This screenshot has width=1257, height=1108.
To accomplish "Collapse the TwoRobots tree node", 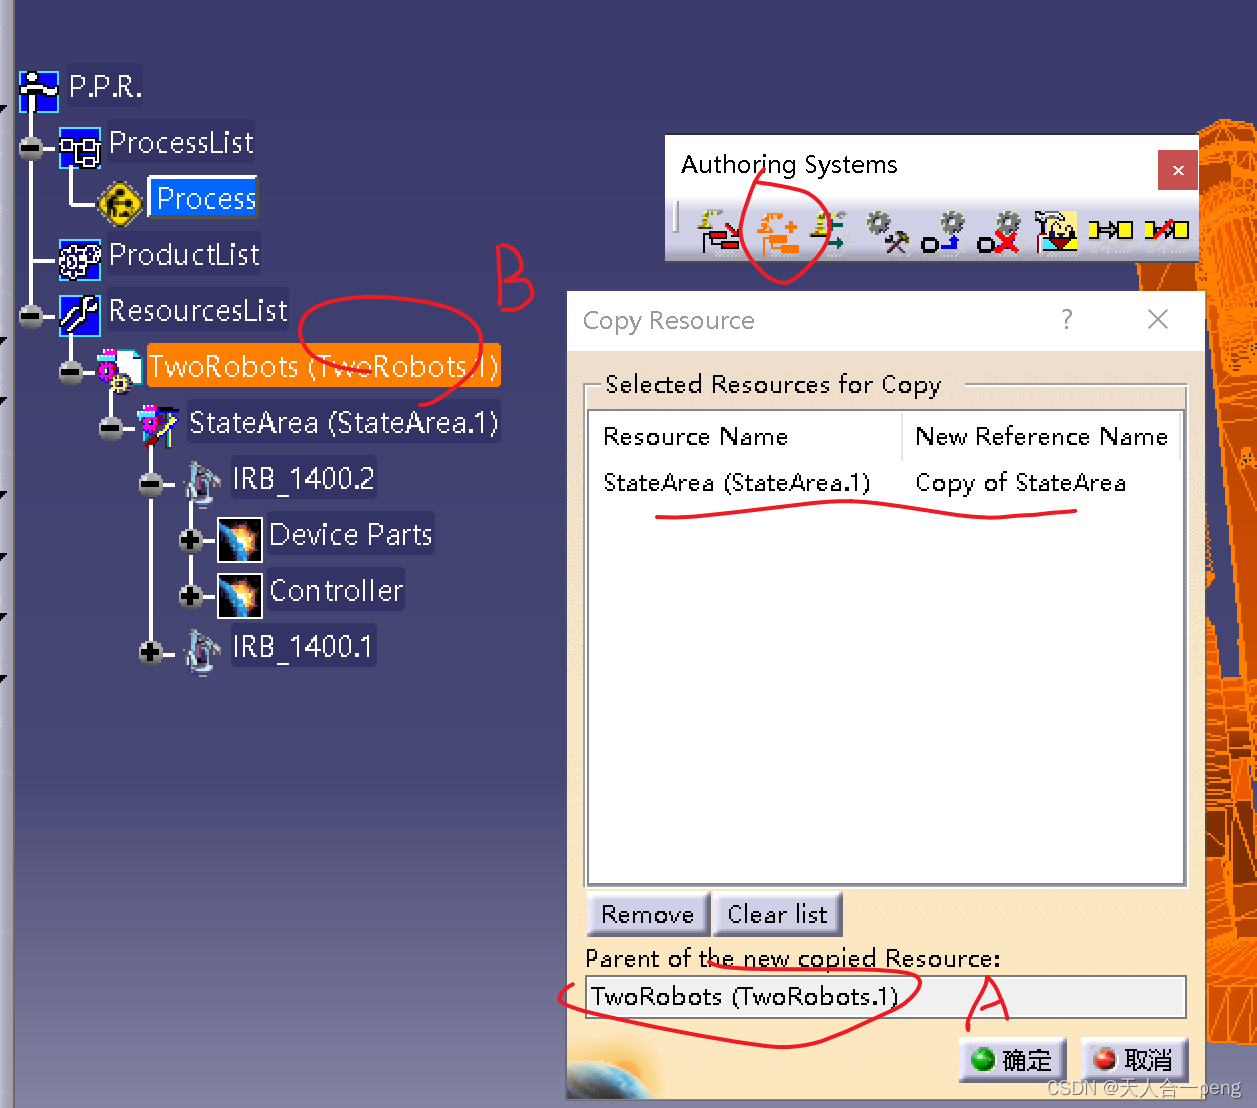I will [x=71, y=372].
